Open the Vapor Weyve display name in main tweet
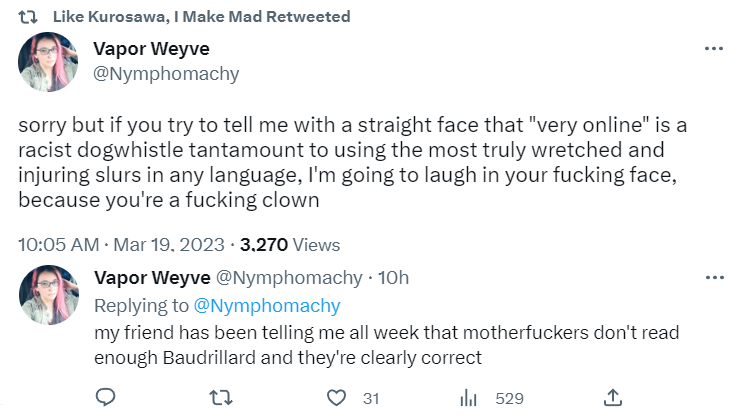Image resolution: width=740 pixels, height=419 pixels. click(151, 50)
